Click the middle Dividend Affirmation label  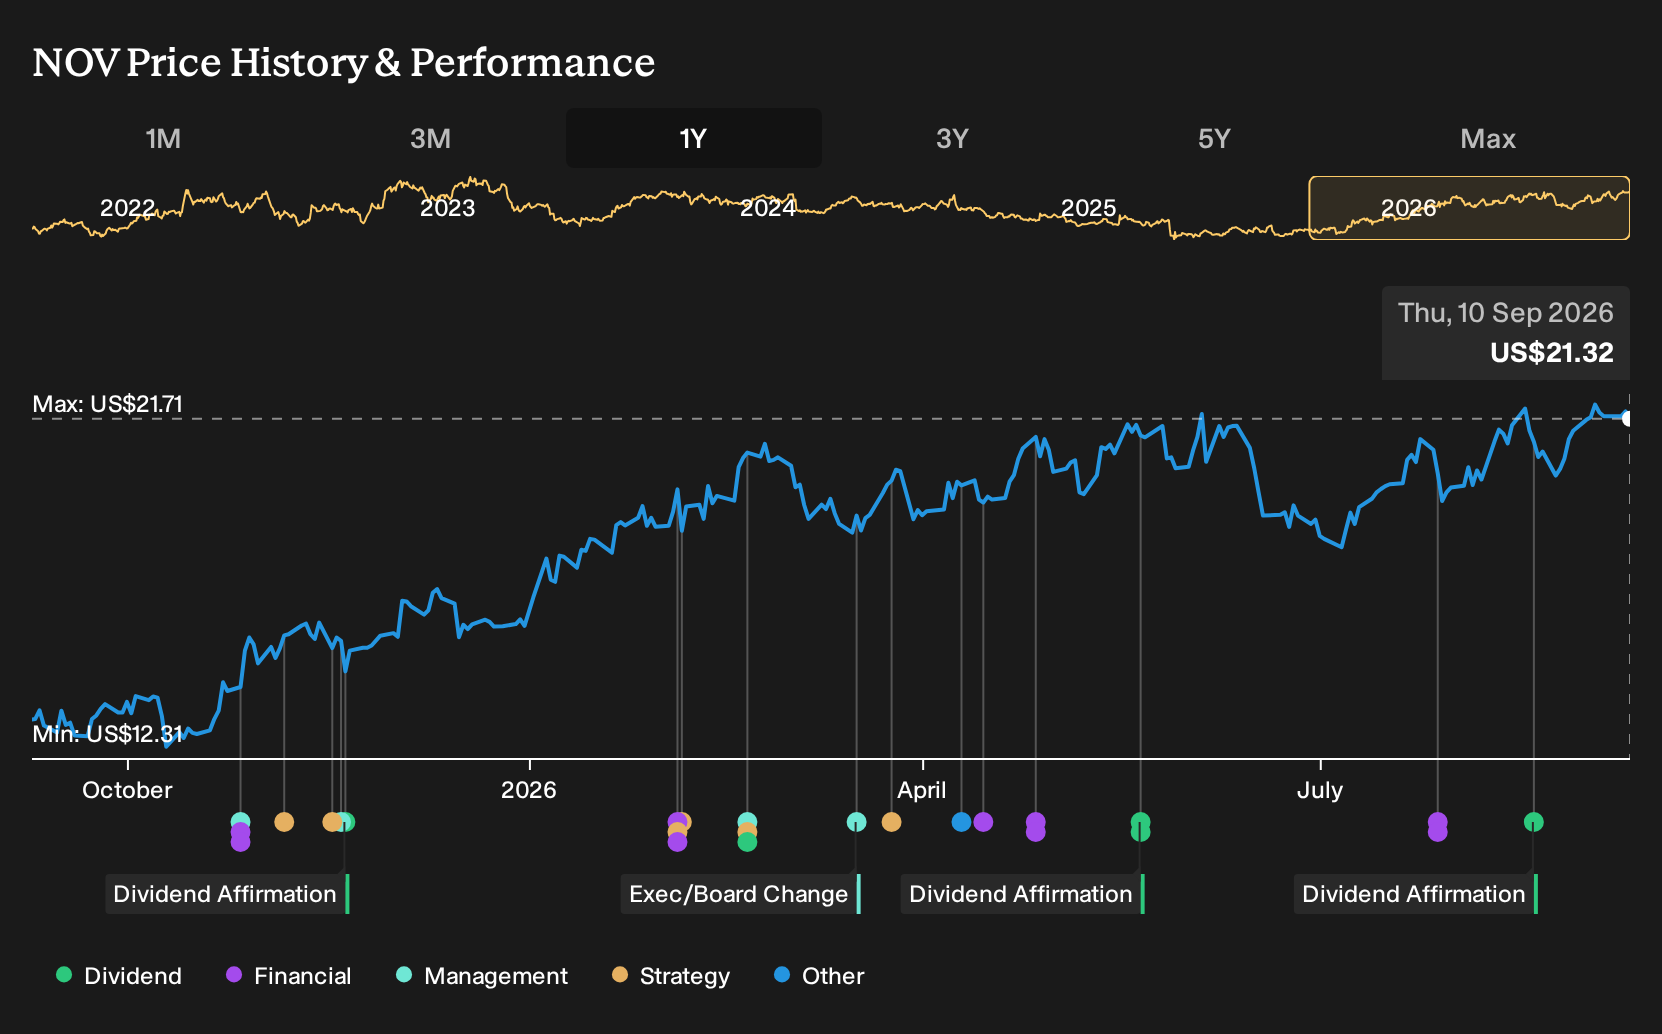click(x=1021, y=894)
